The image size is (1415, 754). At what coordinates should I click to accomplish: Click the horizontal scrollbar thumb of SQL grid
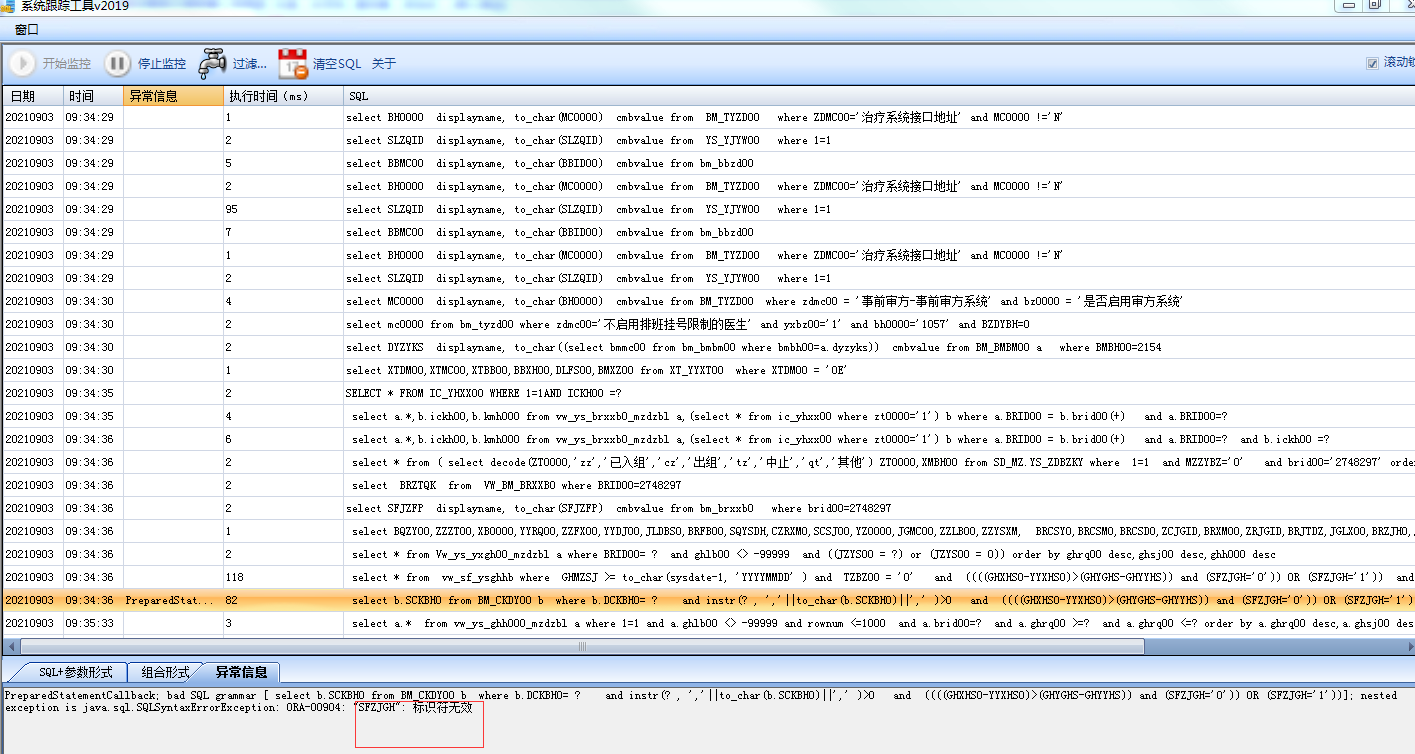[580, 647]
